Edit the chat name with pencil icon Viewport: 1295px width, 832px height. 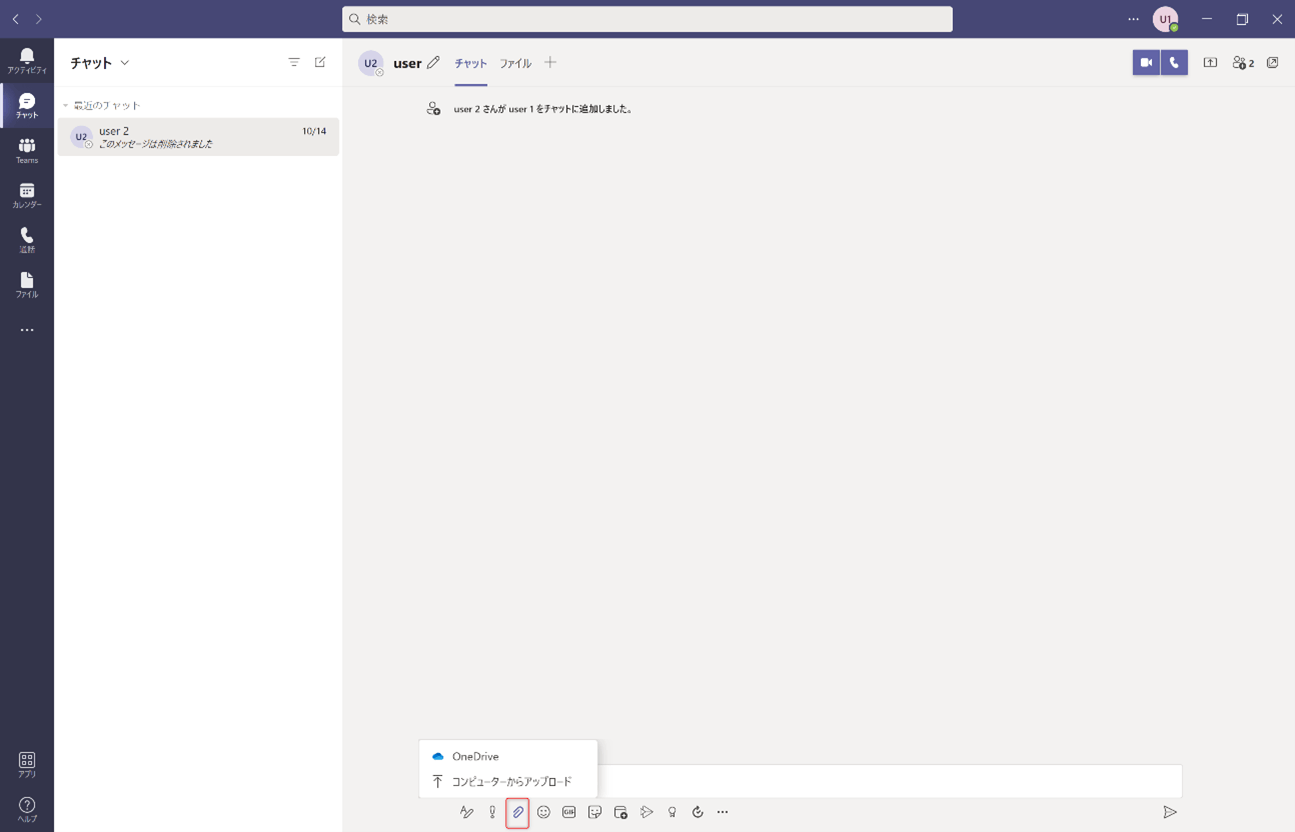pyautogui.click(x=433, y=63)
